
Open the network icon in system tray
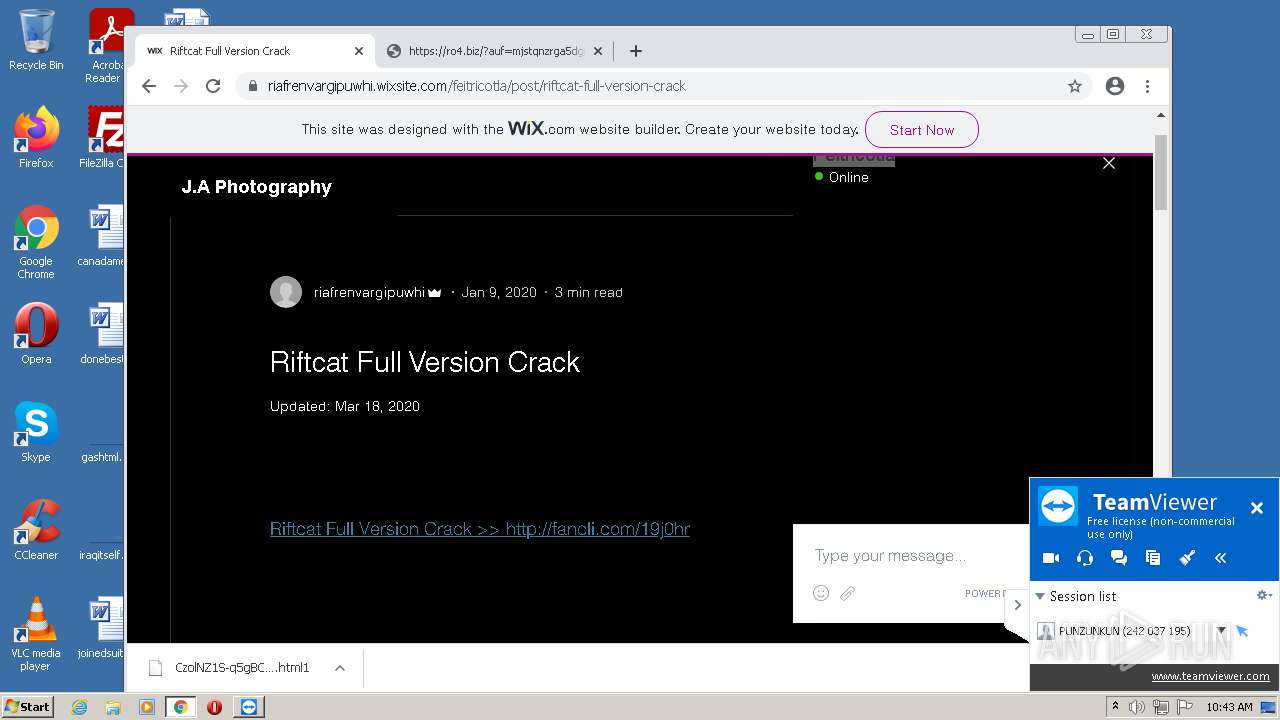click(1161, 707)
